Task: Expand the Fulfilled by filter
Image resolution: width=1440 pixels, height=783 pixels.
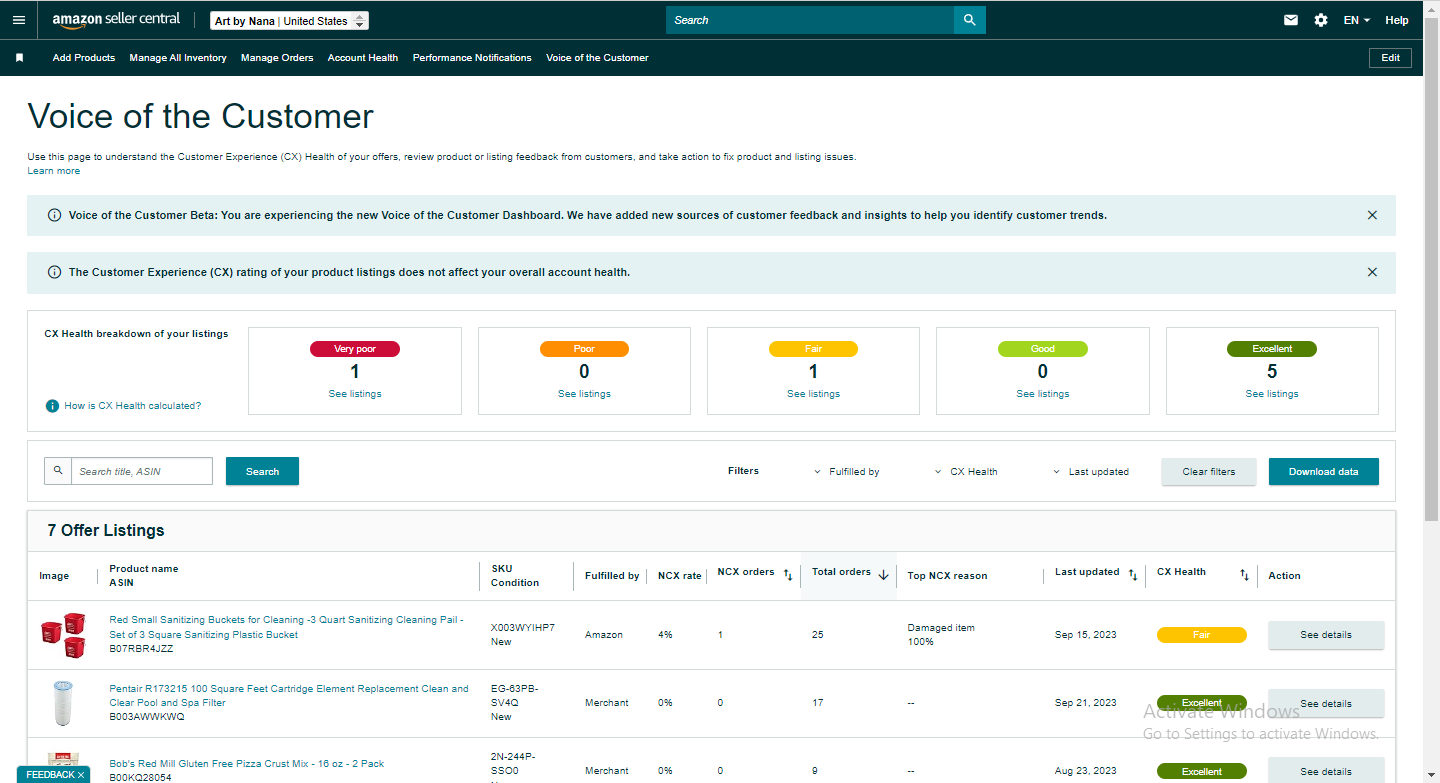Action: 846,472
